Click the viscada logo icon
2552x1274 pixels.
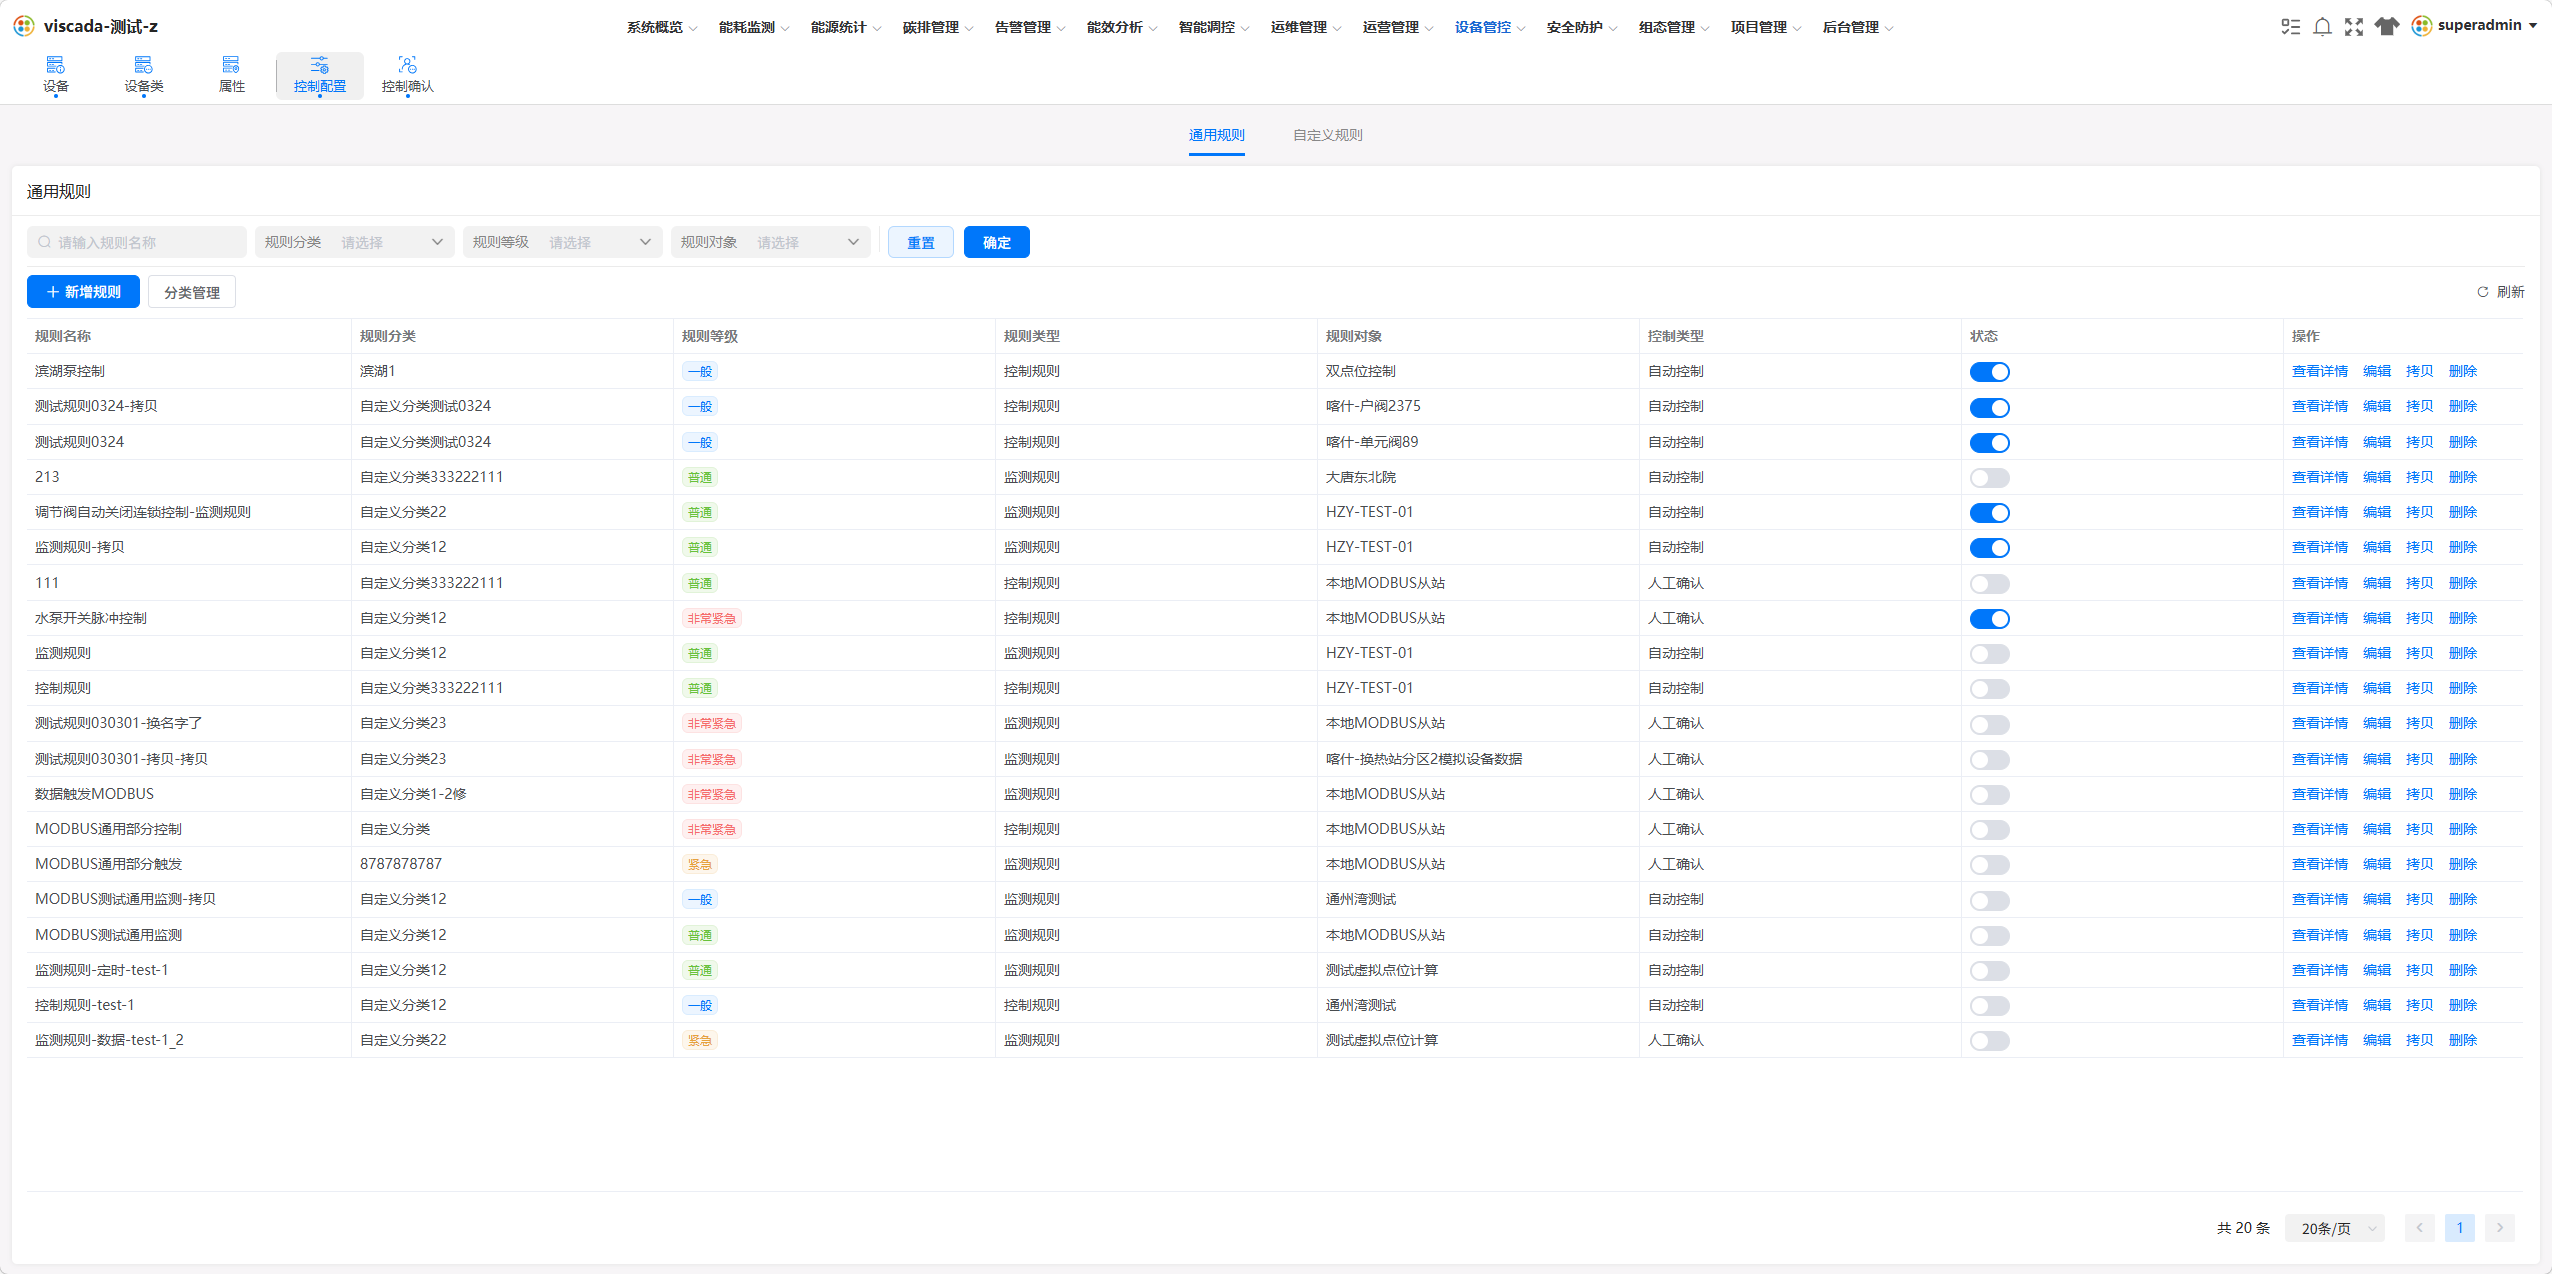tap(24, 26)
